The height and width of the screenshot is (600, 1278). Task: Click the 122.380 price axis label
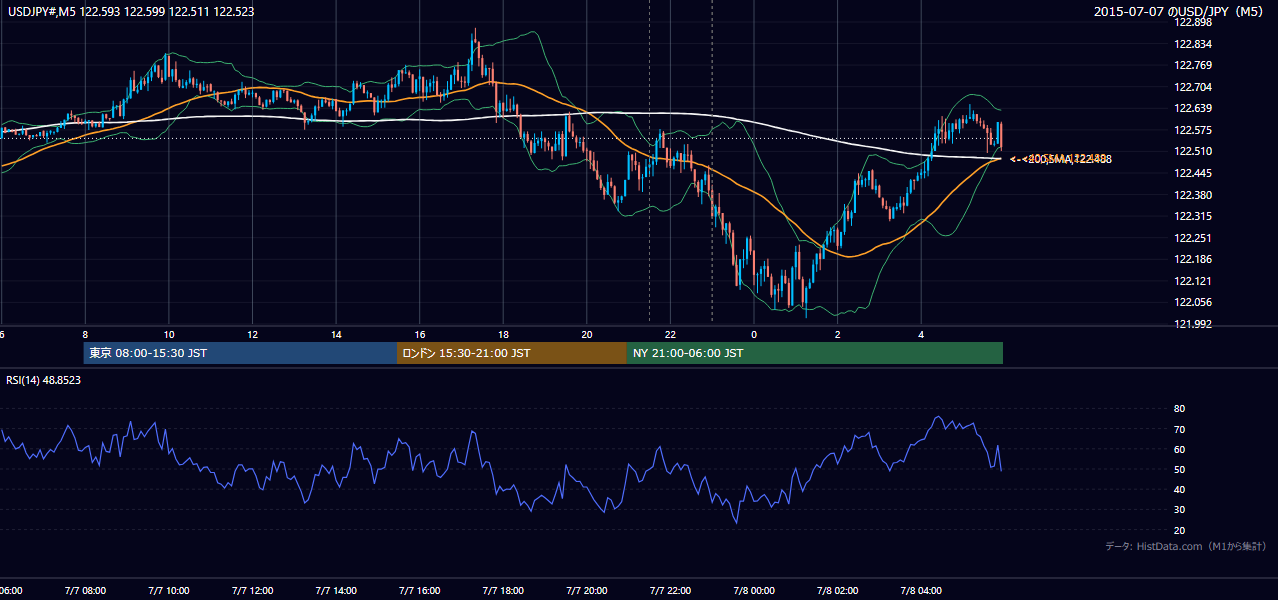pyautogui.click(x=1191, y=195)
